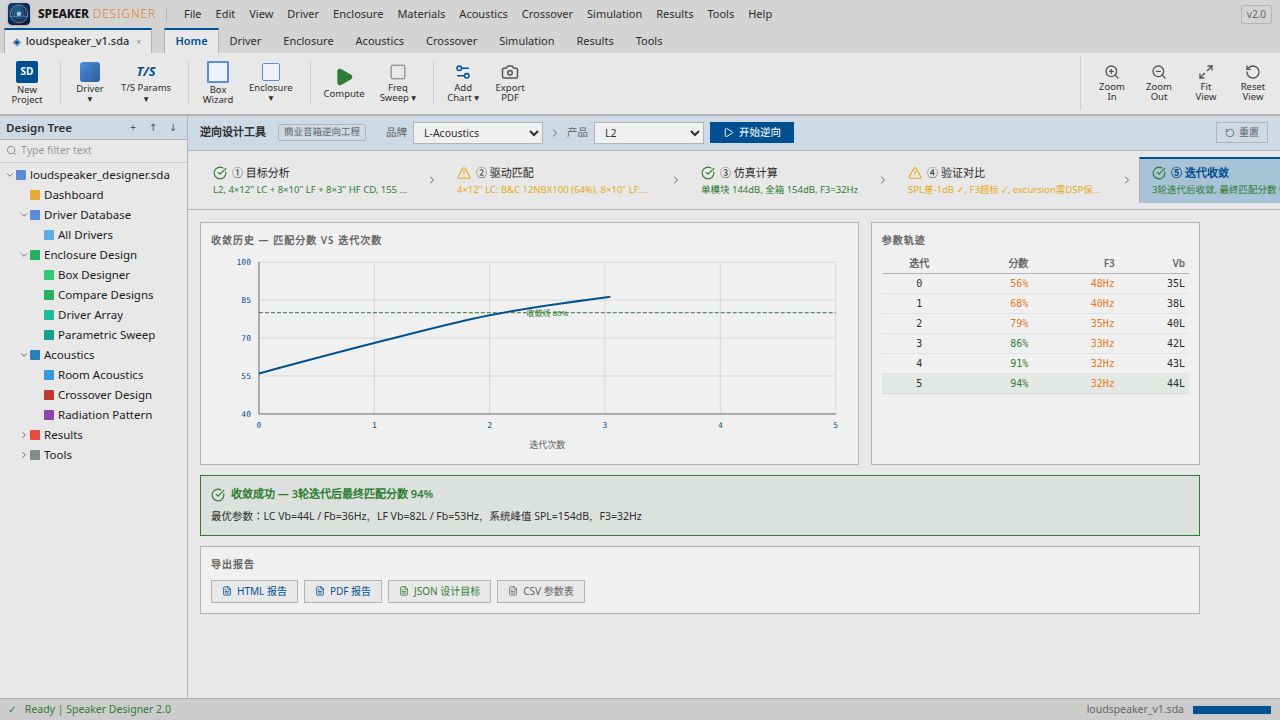Run Compute simulation
The height and width of the screenshot is (720, 1280).
click(x=343, y=82)
